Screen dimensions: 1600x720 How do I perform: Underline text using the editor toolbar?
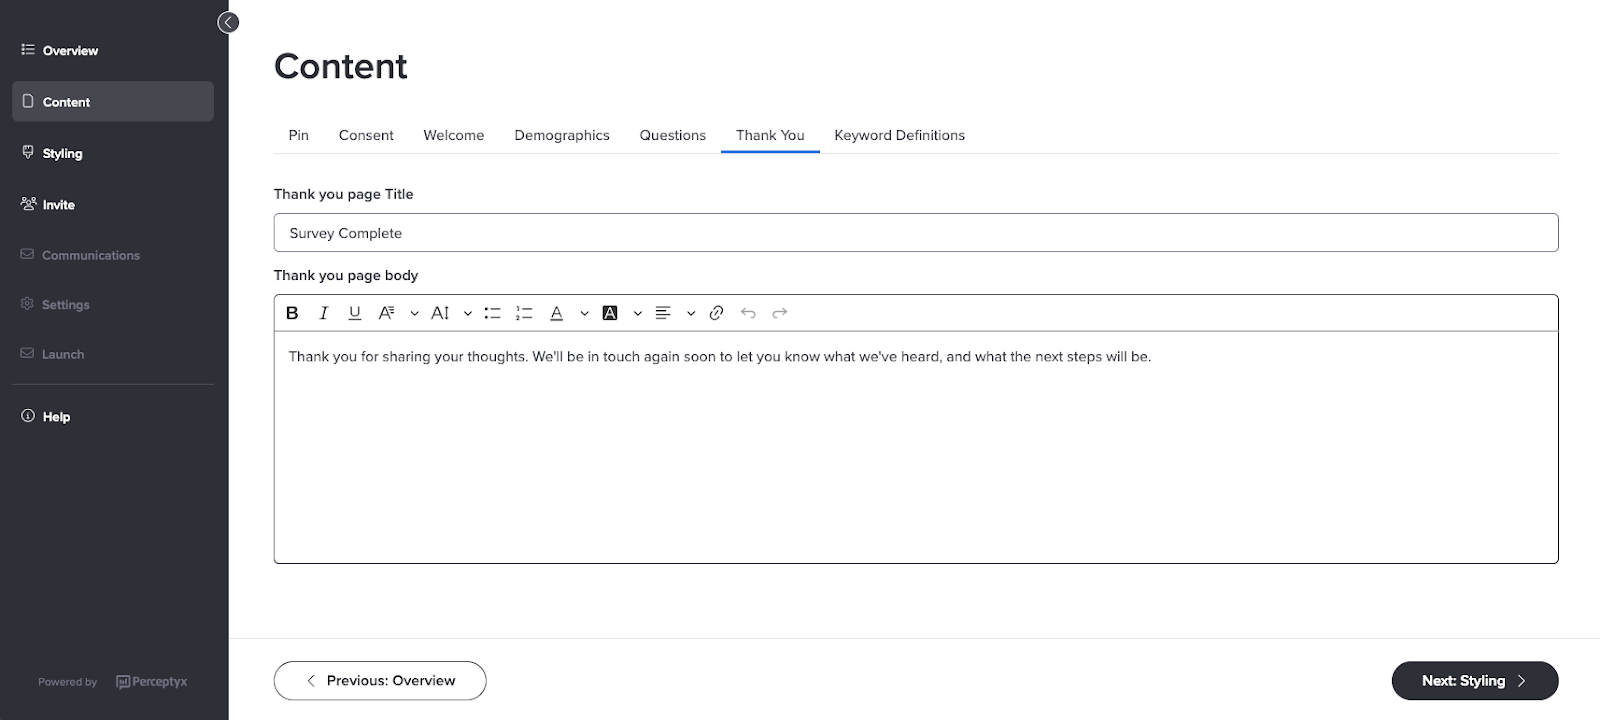pyautogui.click(x=354, y=313)
